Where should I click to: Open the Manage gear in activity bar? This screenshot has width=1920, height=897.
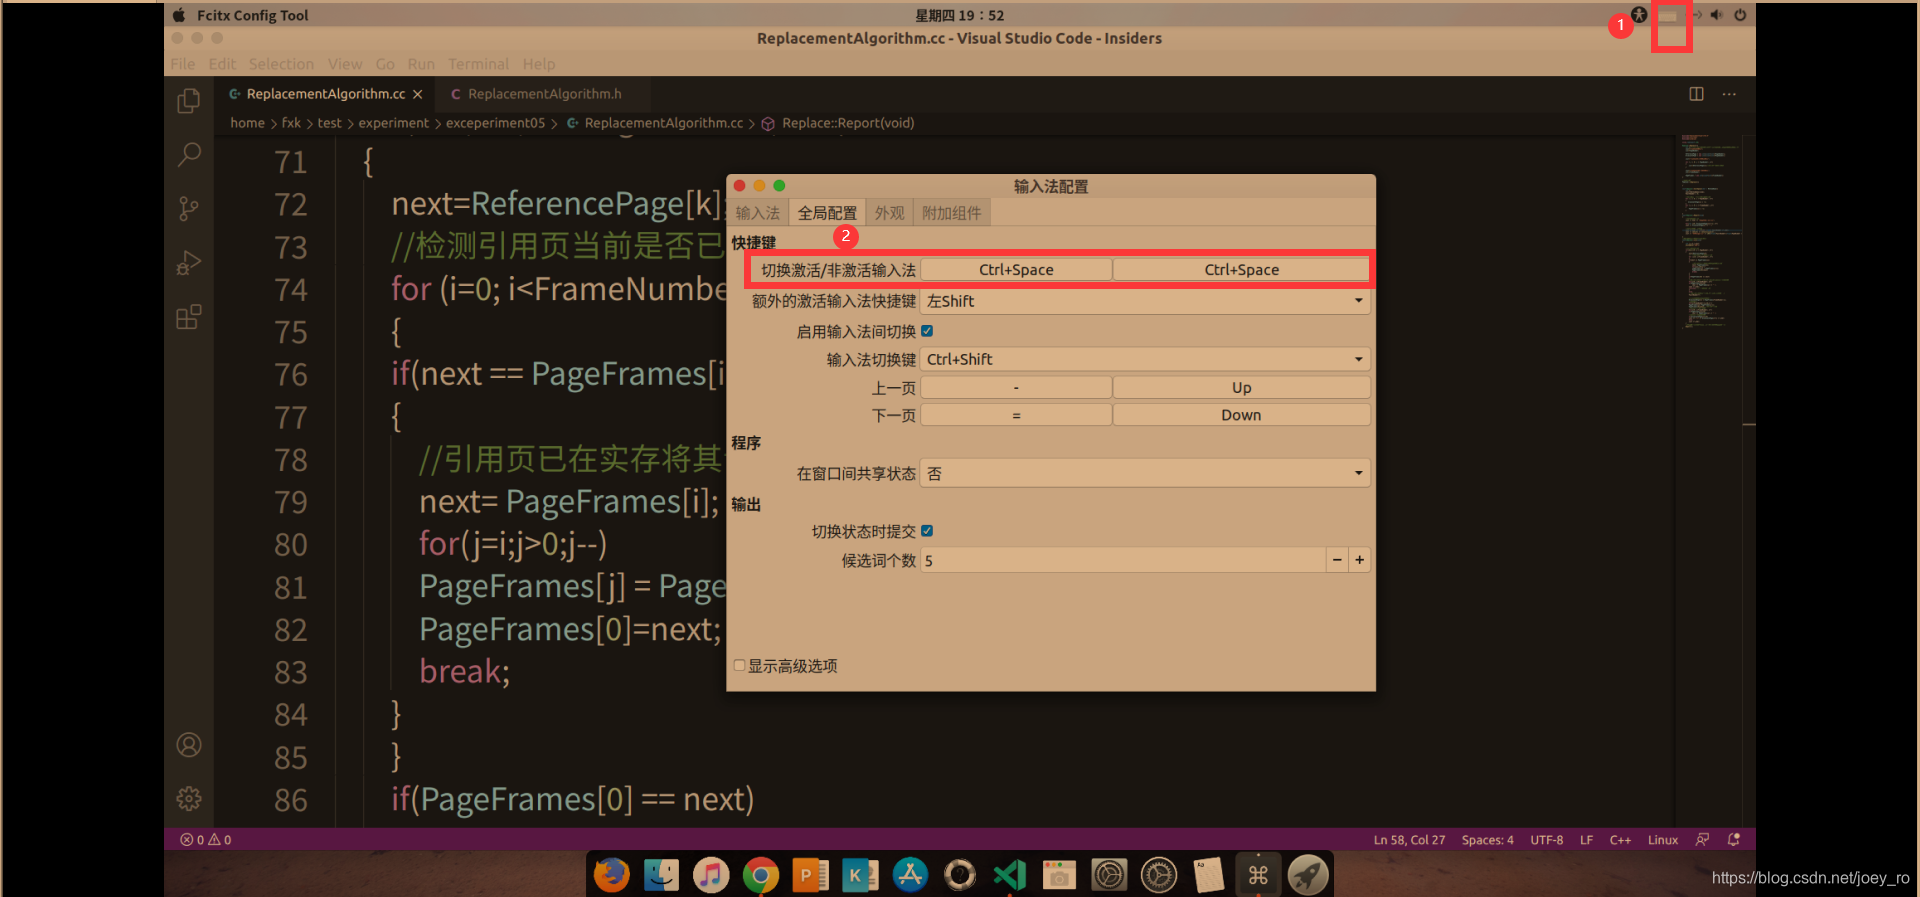coord(189,798)
